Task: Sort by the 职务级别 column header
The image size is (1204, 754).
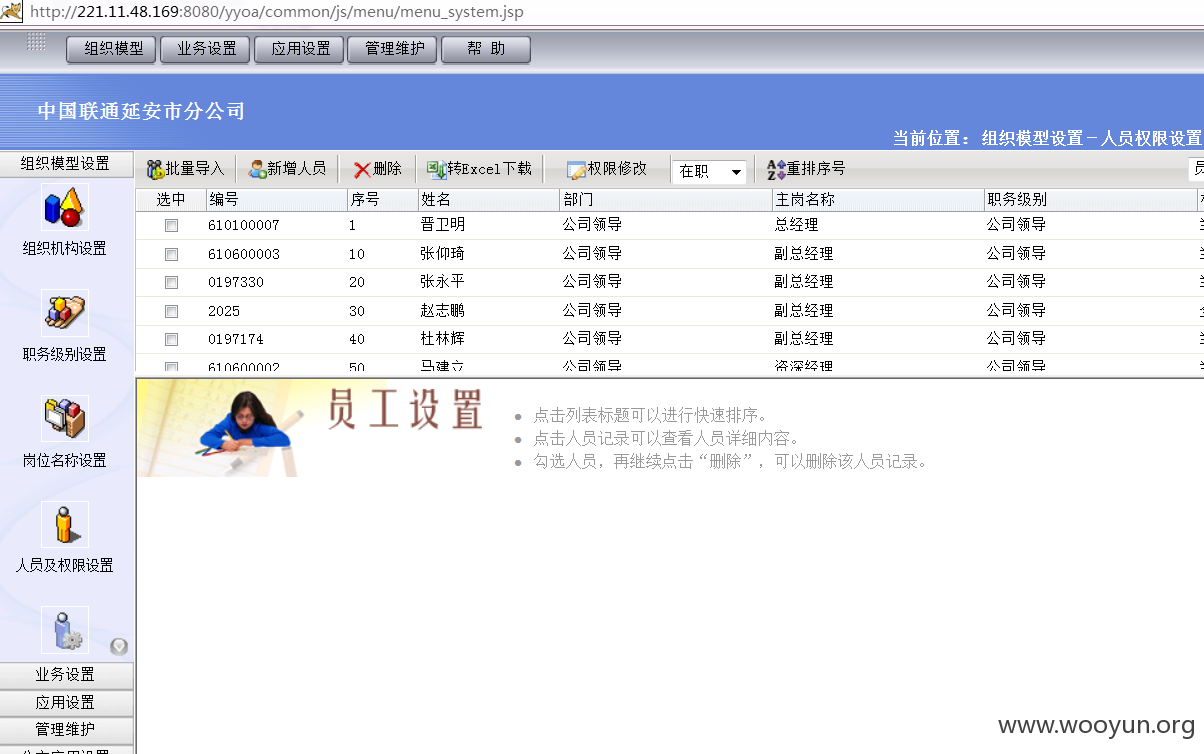Action: [x=1090, y=200]
